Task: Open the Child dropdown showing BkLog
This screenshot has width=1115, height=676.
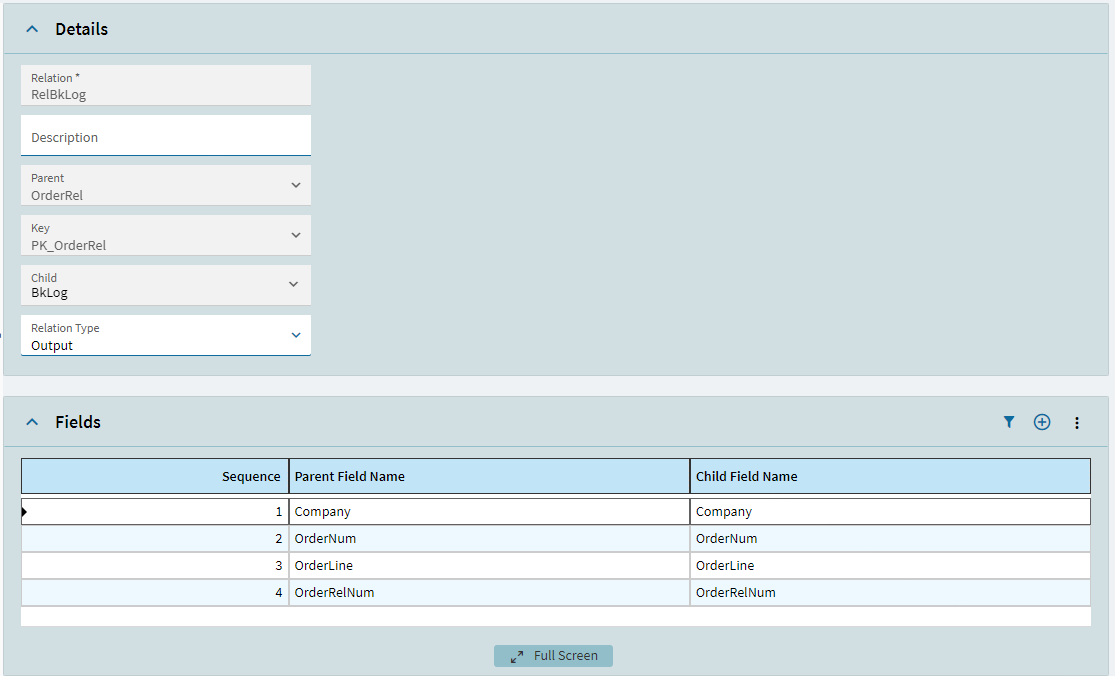Action: [x=295, y=285]
